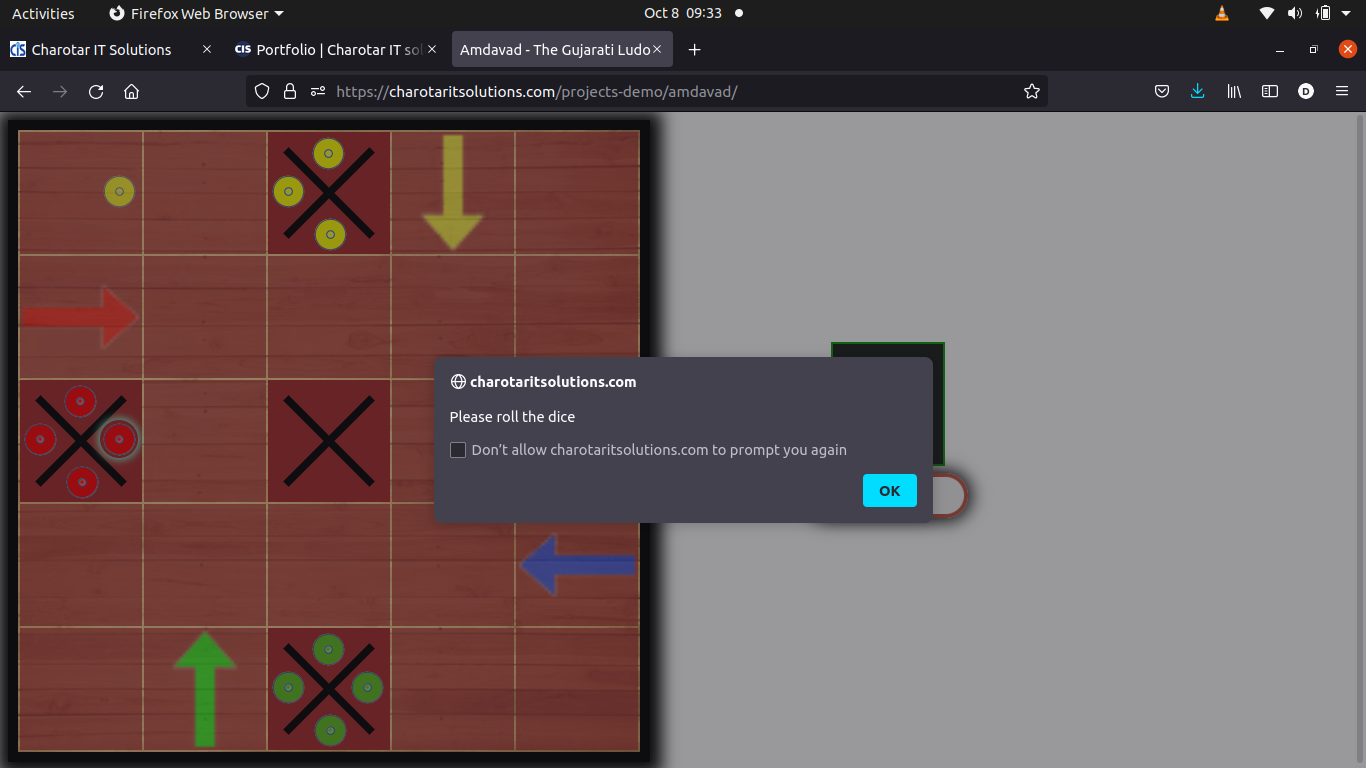Open site permissions icon in address bar
Image resolution: width=1366 pixels, height=768 pixels.
point(318,91)
